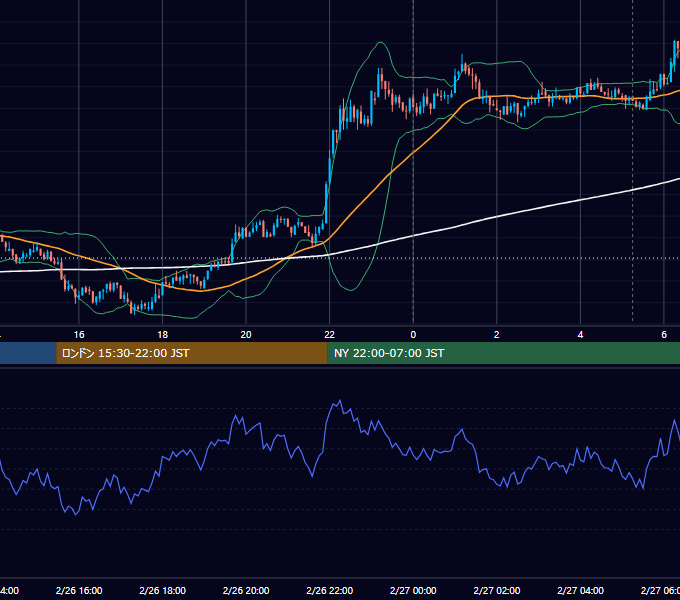Viewport: 680px width, 600px height.
Task: Click the price chart axis label 4
Action: tap(580, 335)
